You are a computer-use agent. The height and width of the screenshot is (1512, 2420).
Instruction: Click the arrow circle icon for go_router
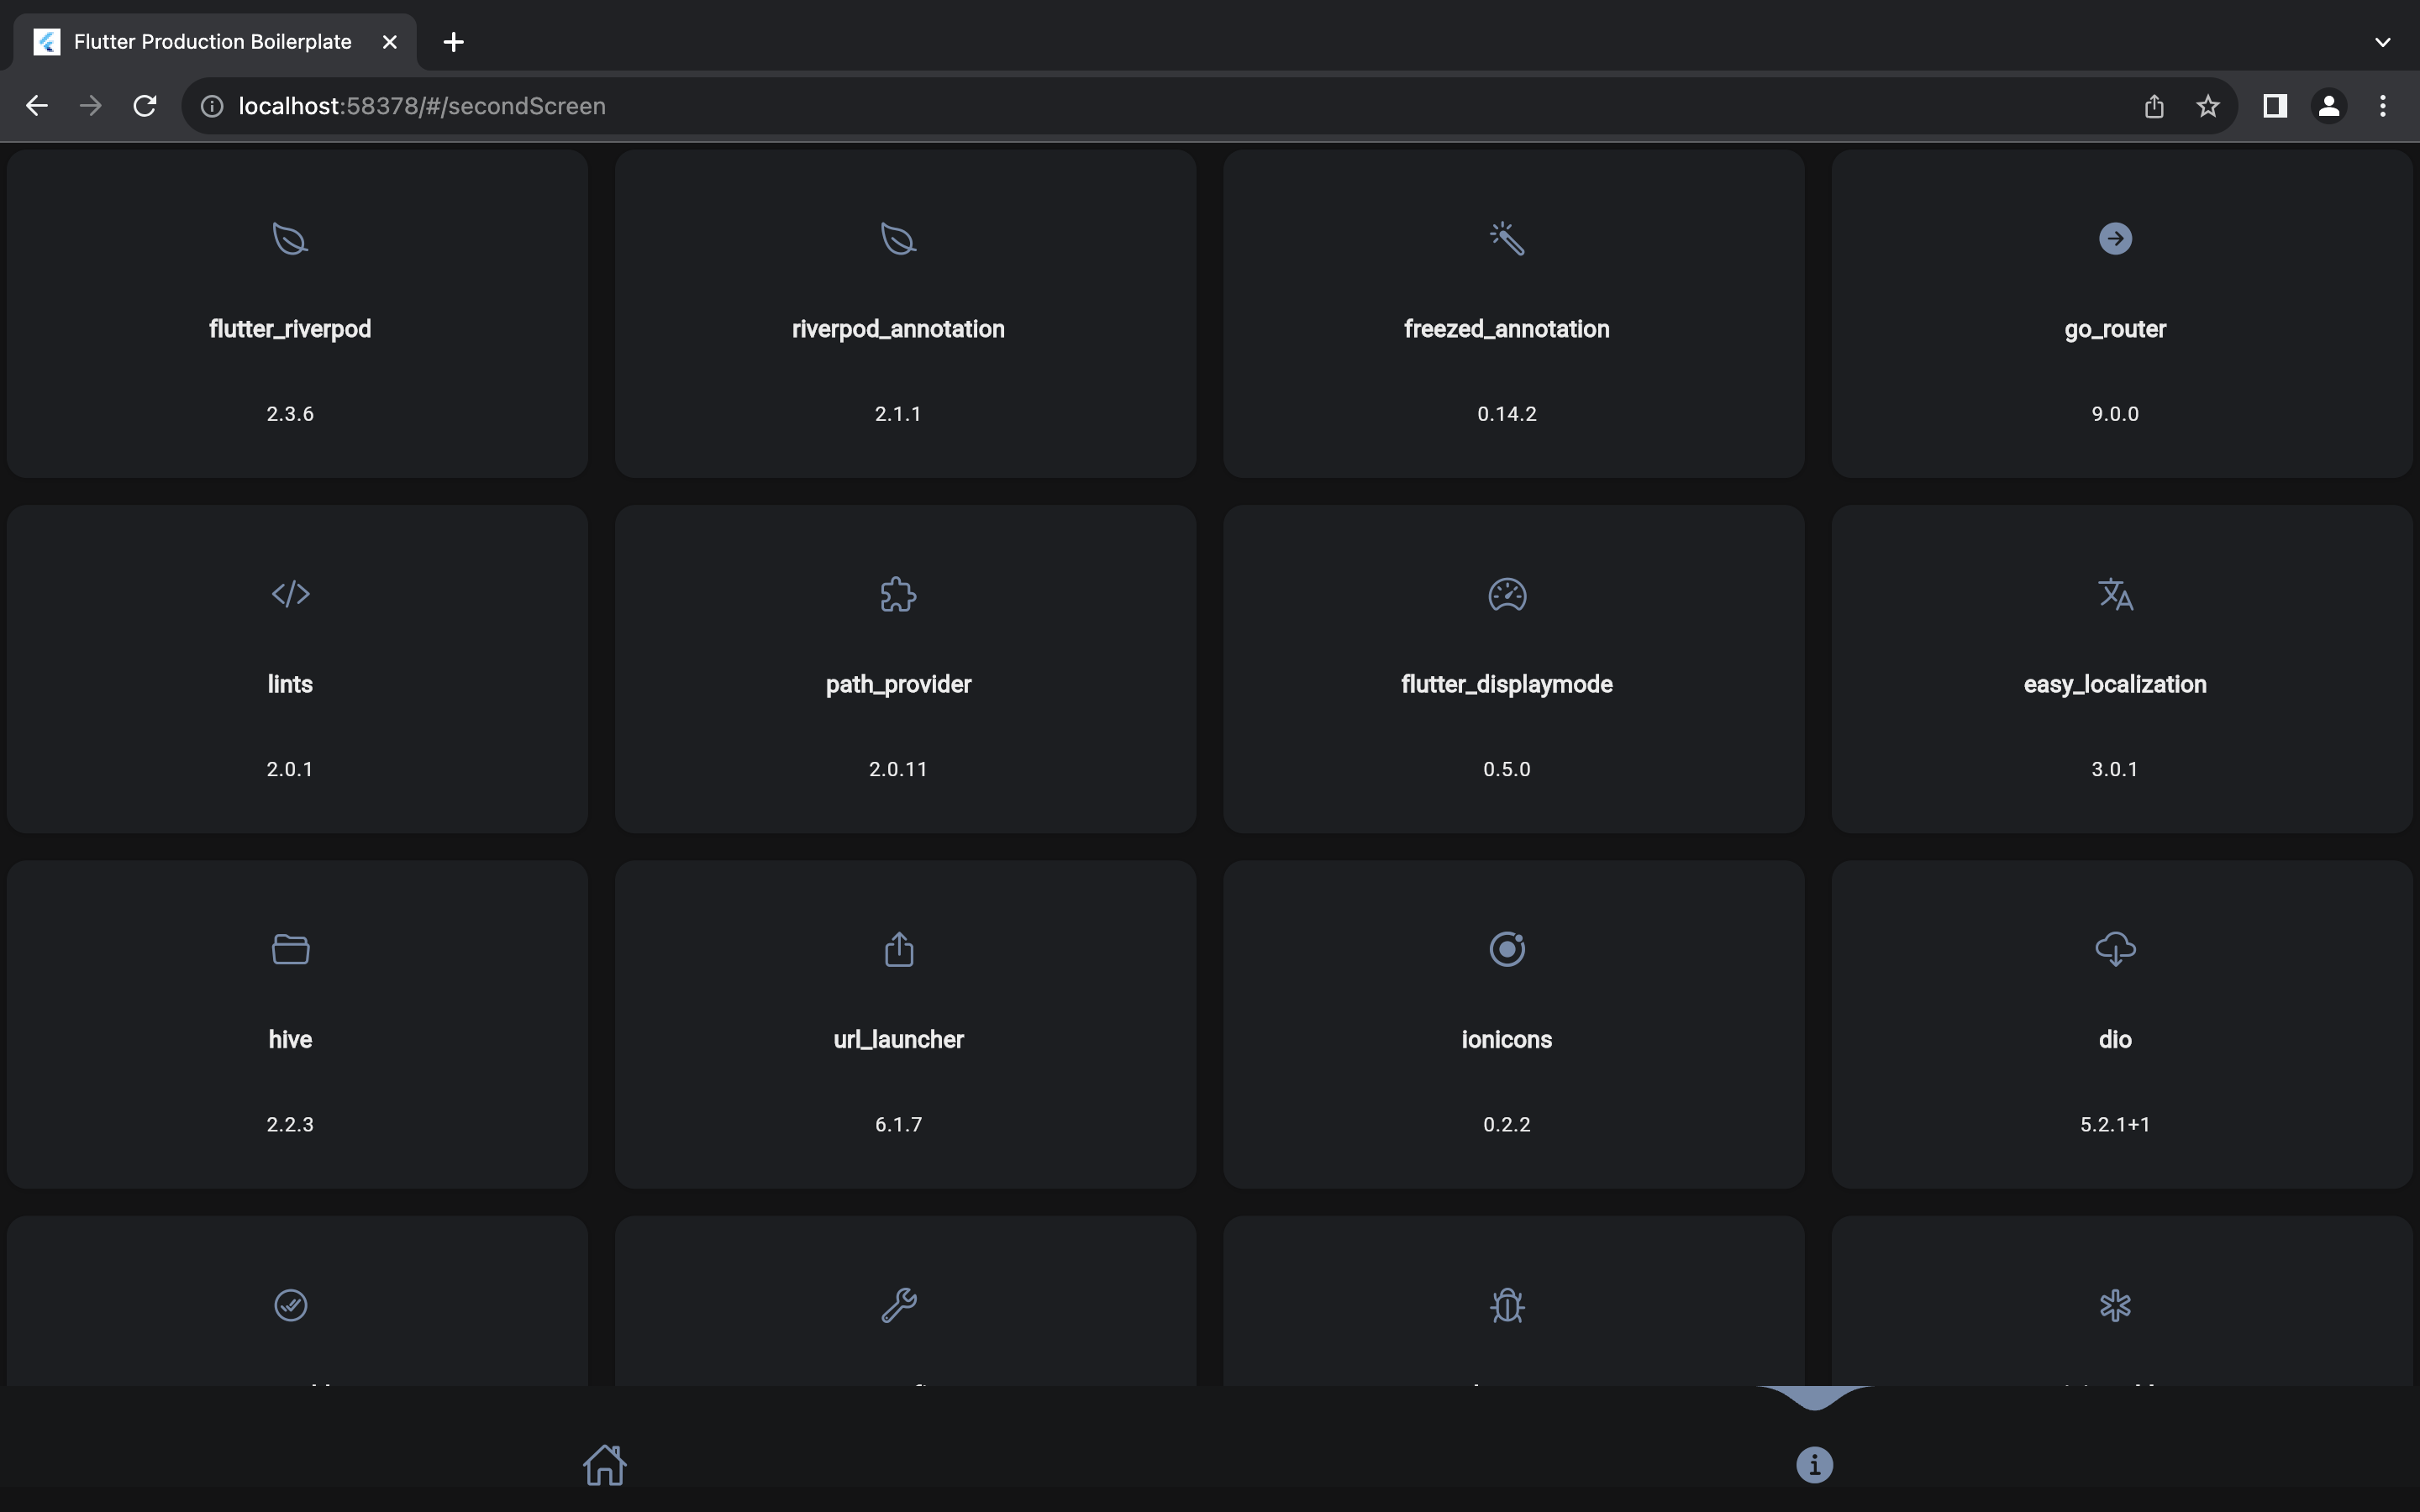pyautogui.click(x=2114, y=239)
